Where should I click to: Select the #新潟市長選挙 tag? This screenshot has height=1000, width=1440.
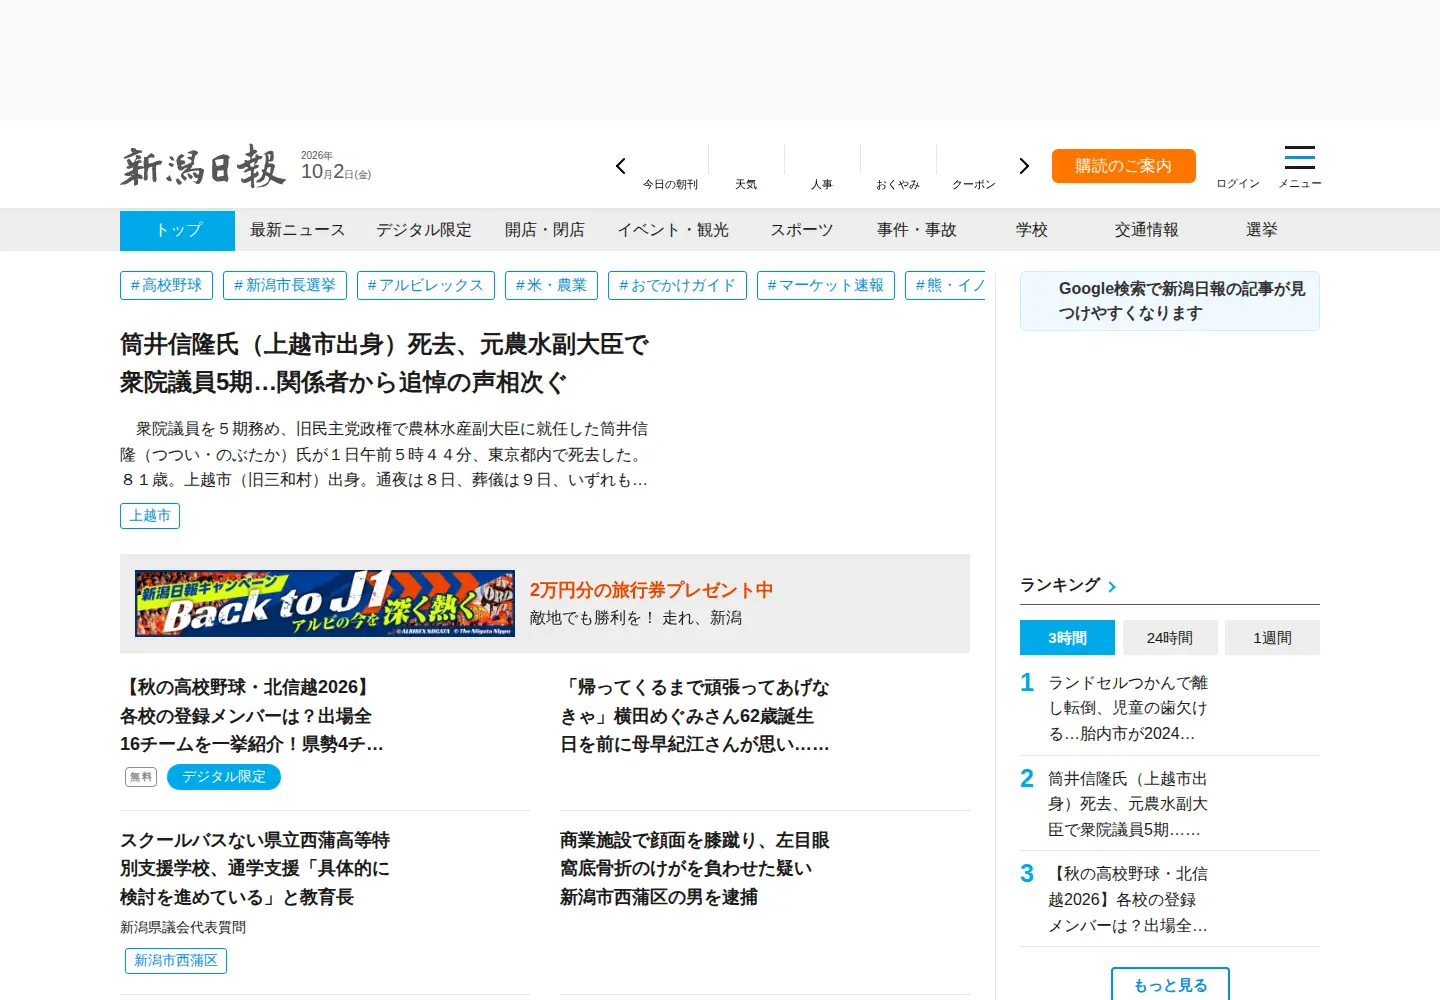point(285,286)
